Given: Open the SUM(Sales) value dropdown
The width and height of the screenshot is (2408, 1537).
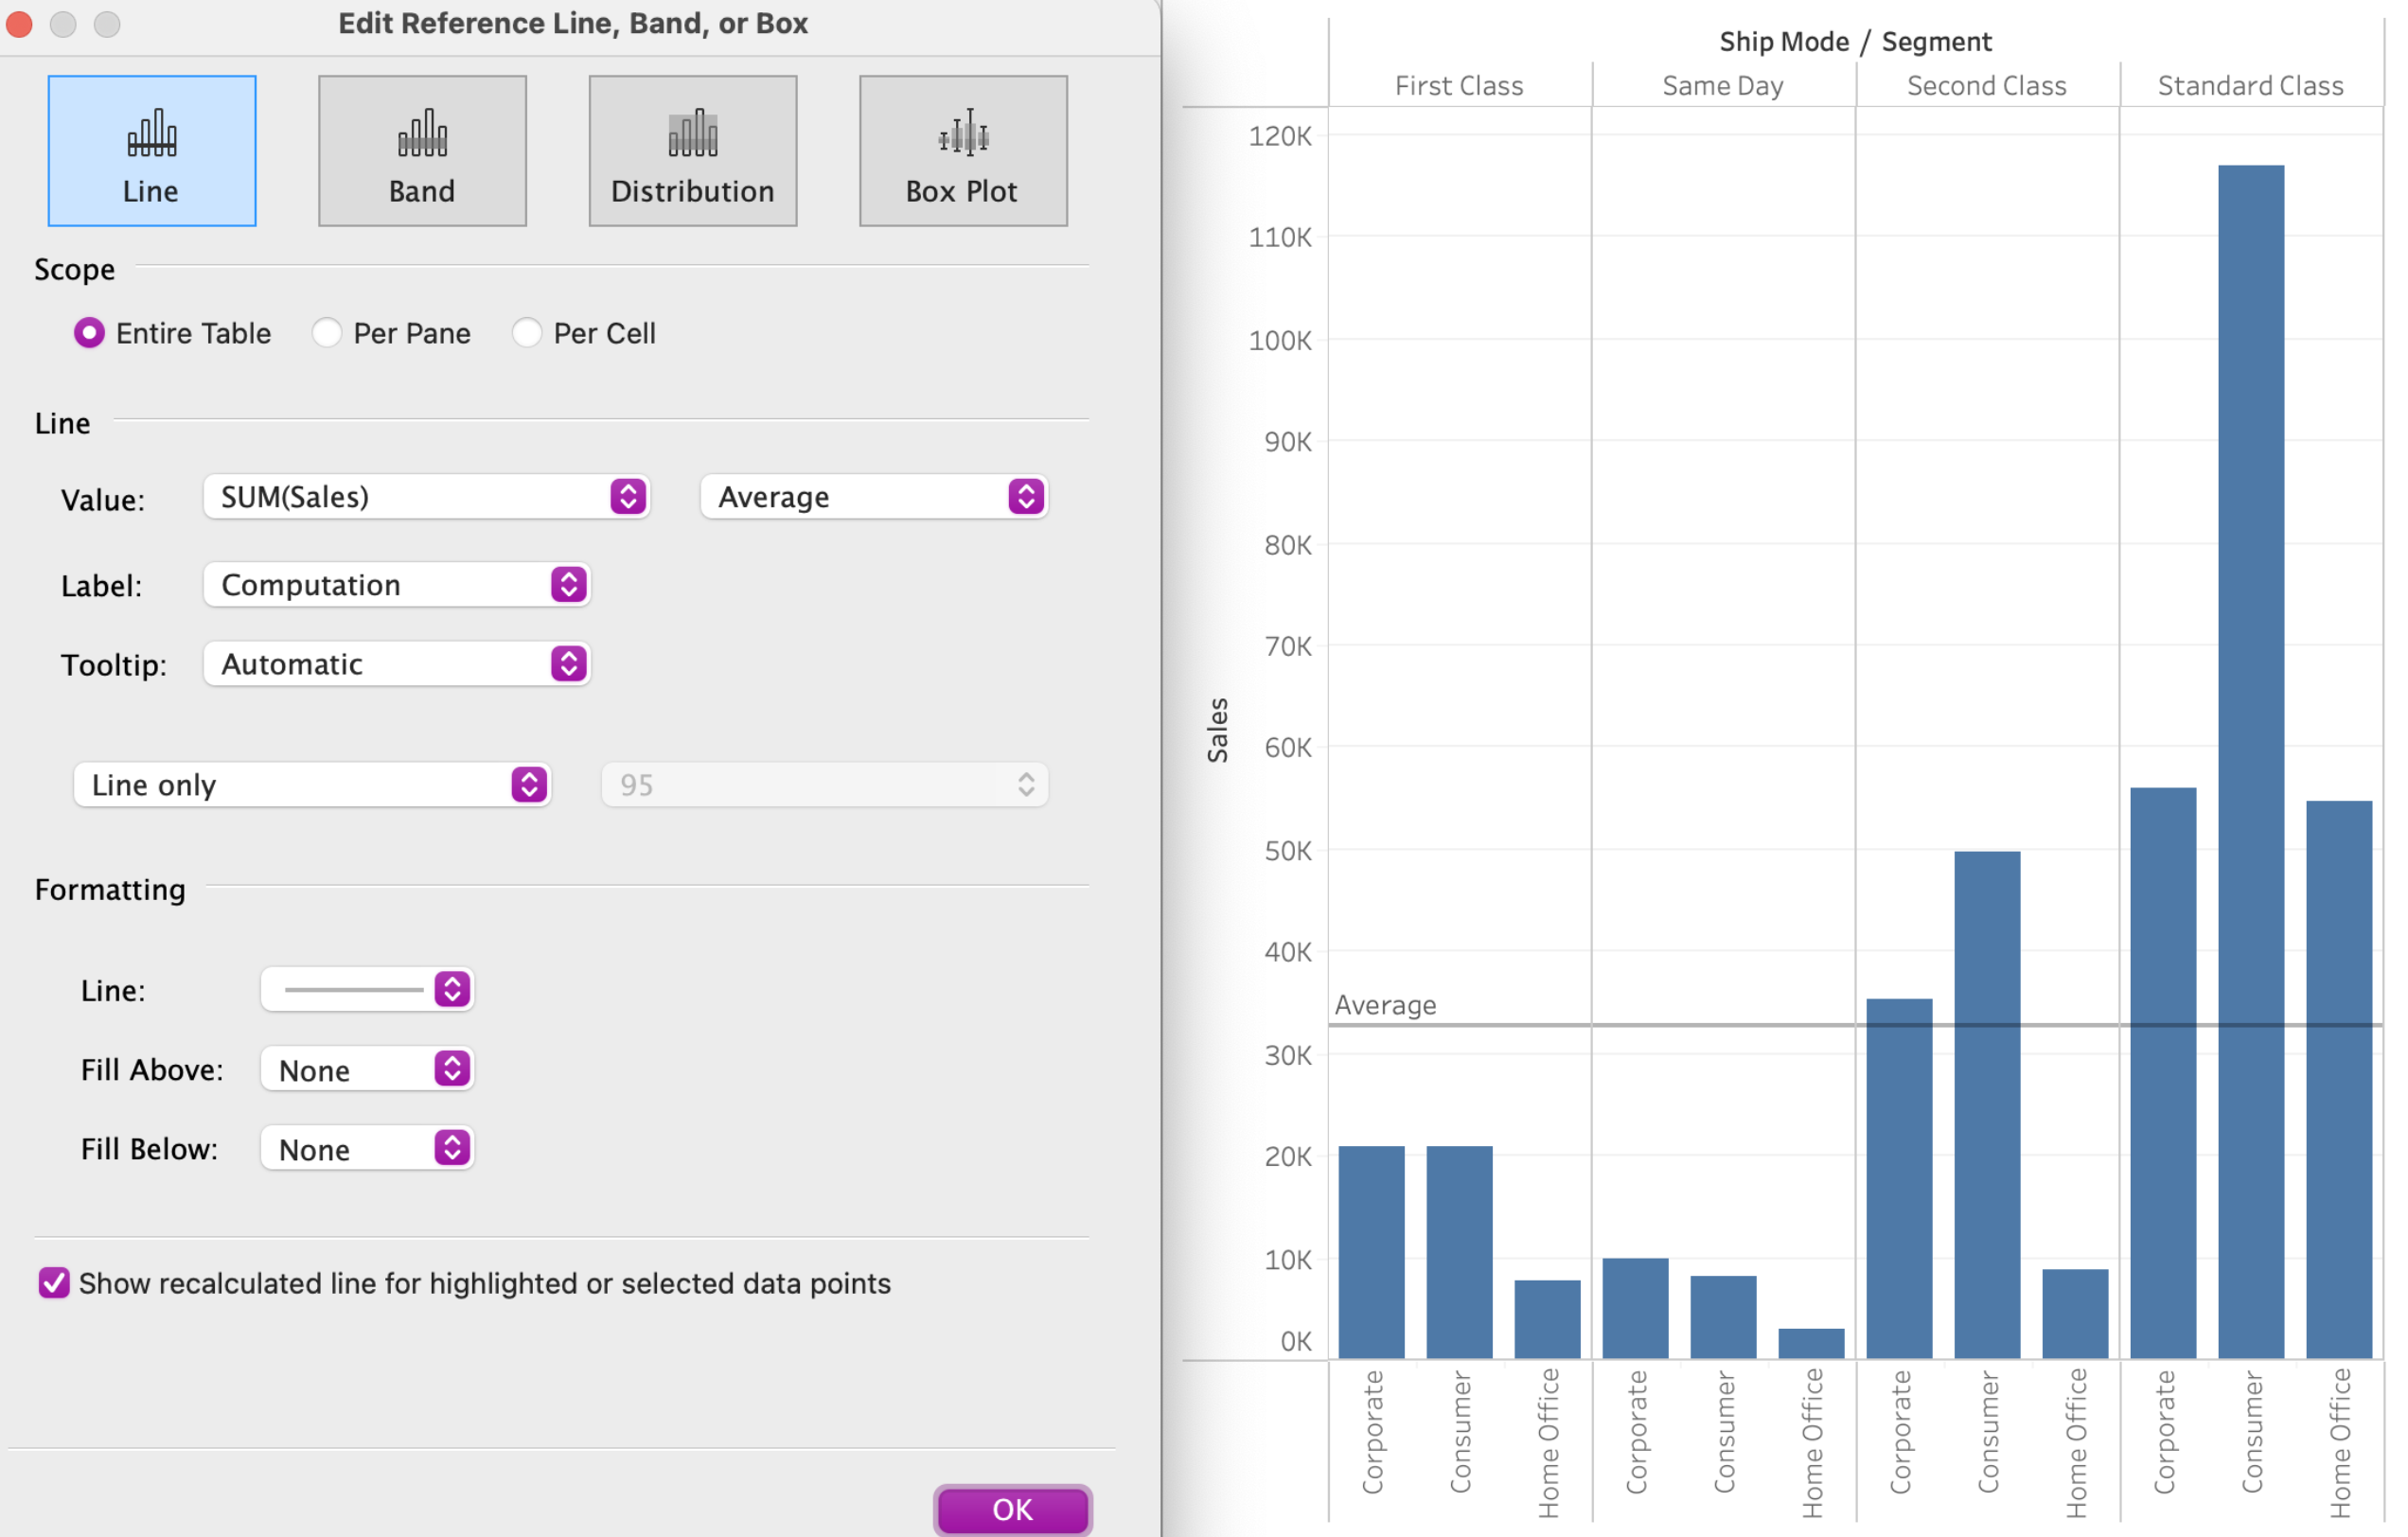Looking at the screenshot, I should coord(426,497).
